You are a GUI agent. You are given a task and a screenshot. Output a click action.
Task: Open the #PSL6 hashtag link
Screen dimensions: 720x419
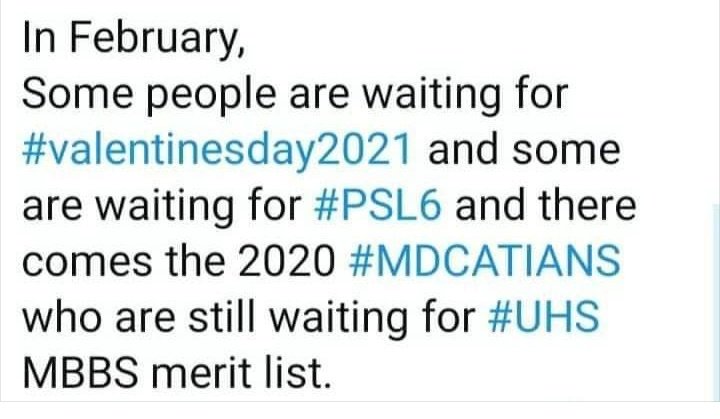coord(378,206)
